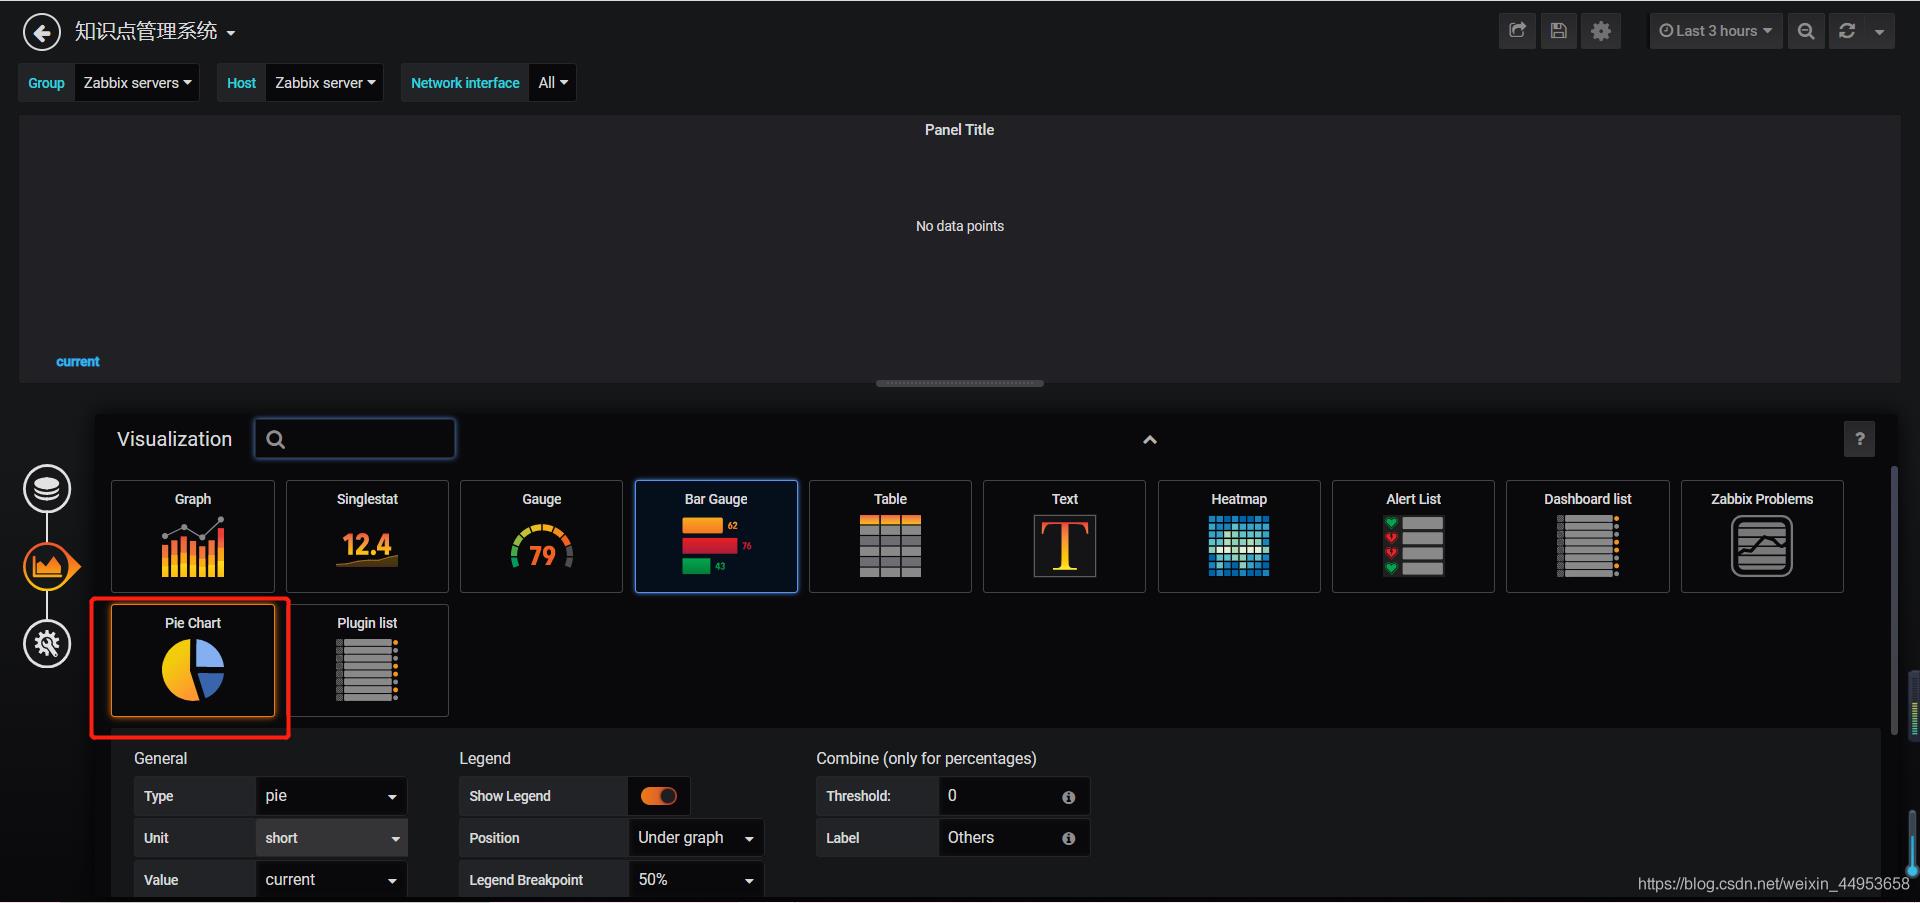Open the help question mark button
Image resolution: width=1920 pixels, height=903 pixels.
(x=1859, y=439)
